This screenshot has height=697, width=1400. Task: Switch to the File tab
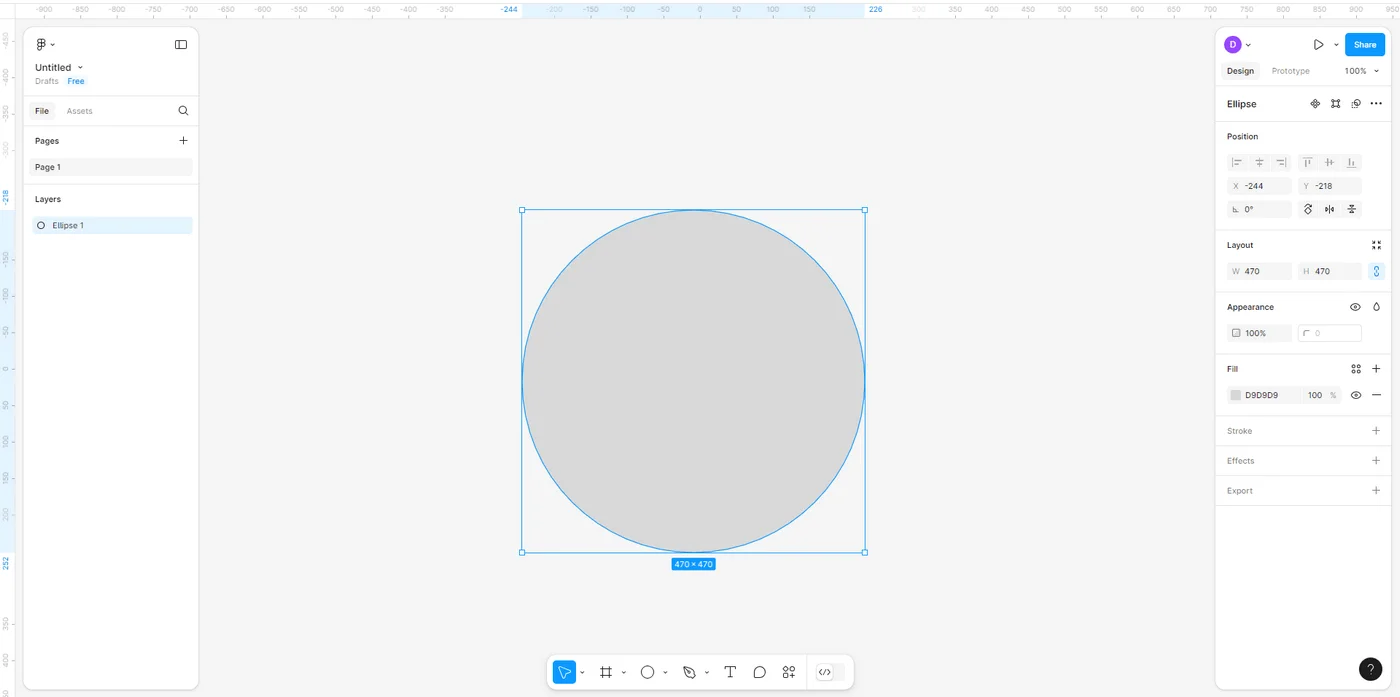(42, 111)
